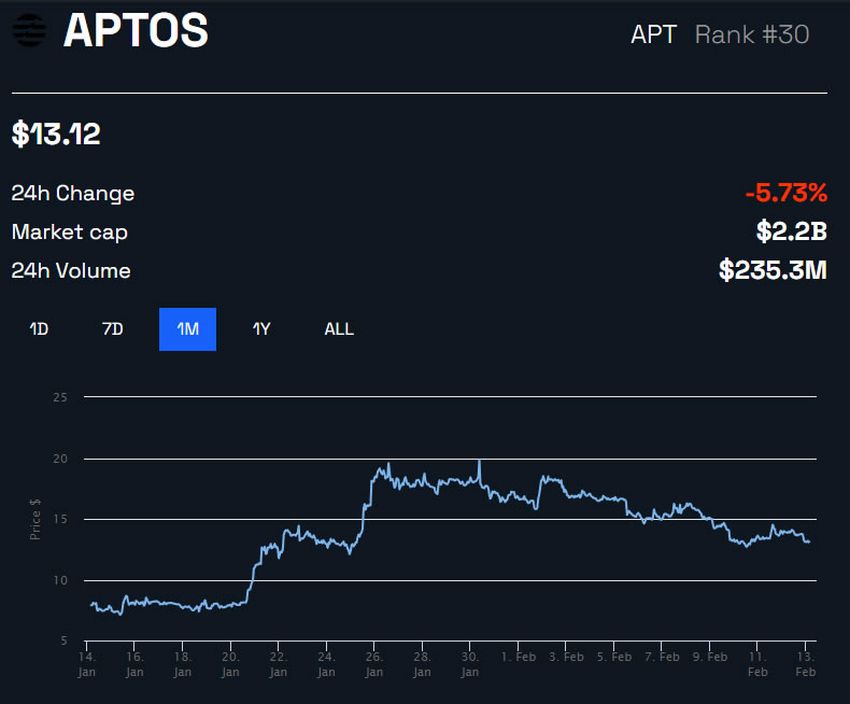The image size is (850, 704).
Task: Click the $2.2B market cap value
Action: tap(791, 231)
